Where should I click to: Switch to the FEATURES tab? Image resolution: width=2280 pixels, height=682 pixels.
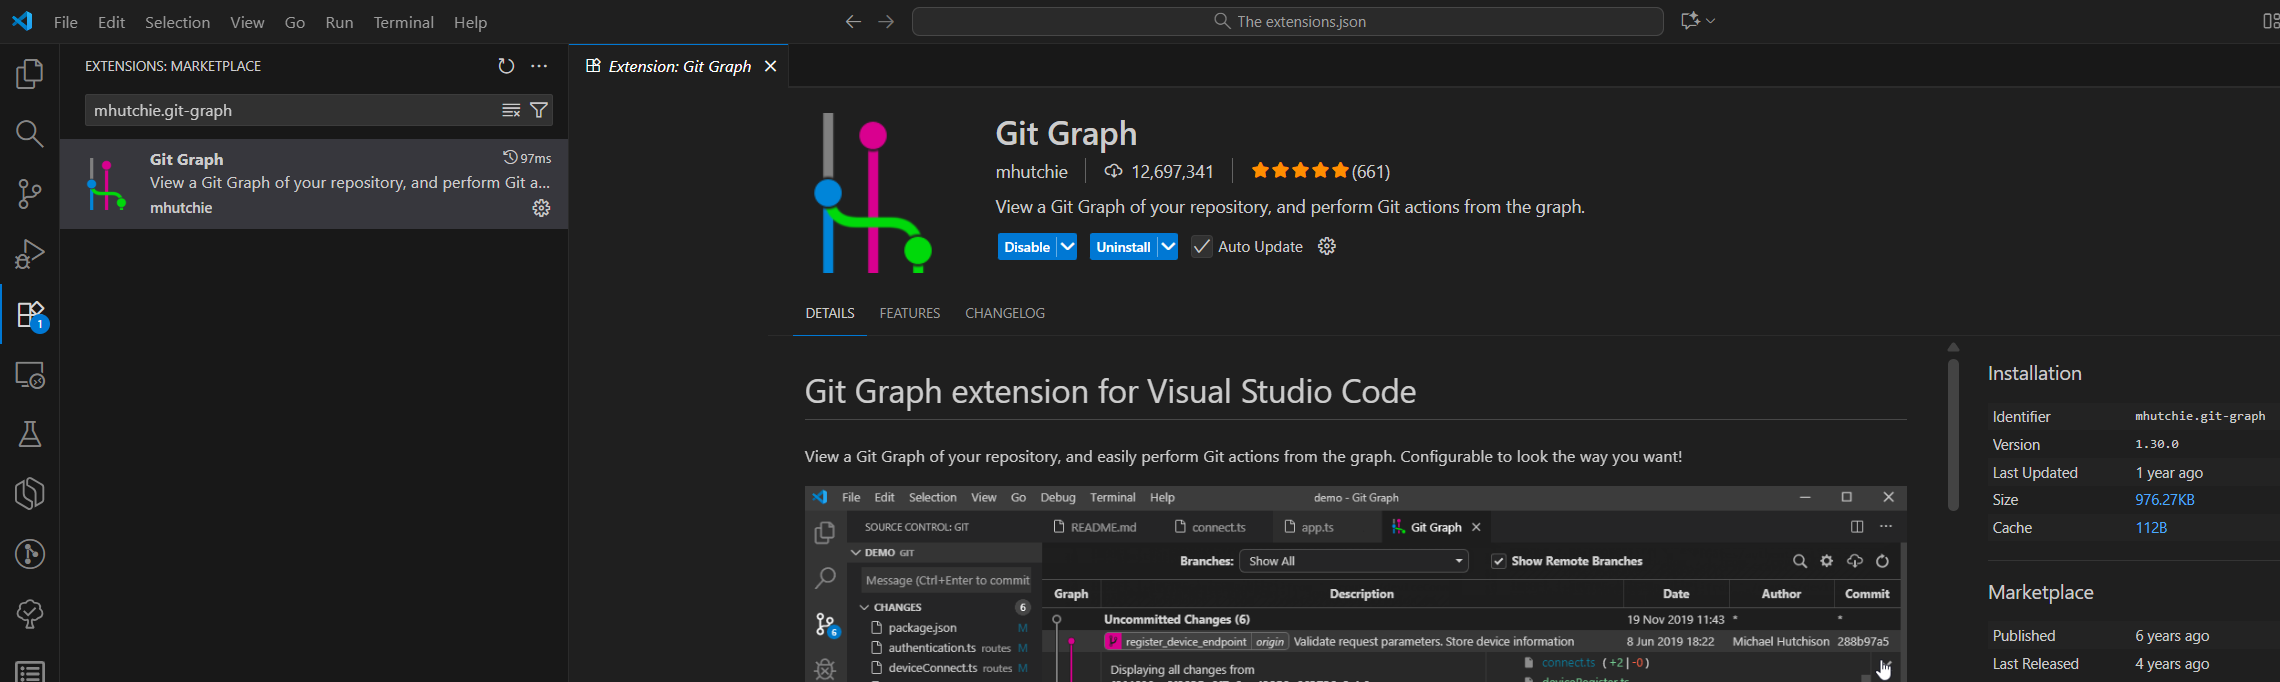(910, 313)
